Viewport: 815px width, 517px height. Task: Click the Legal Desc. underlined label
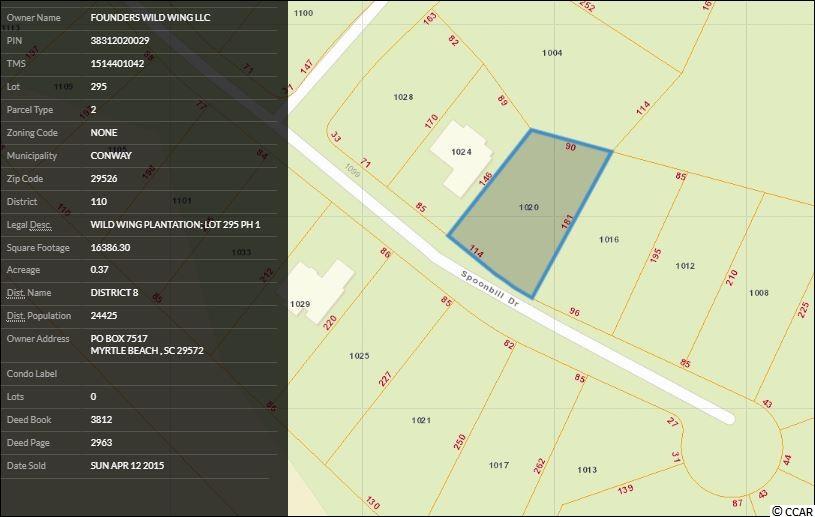29,224
